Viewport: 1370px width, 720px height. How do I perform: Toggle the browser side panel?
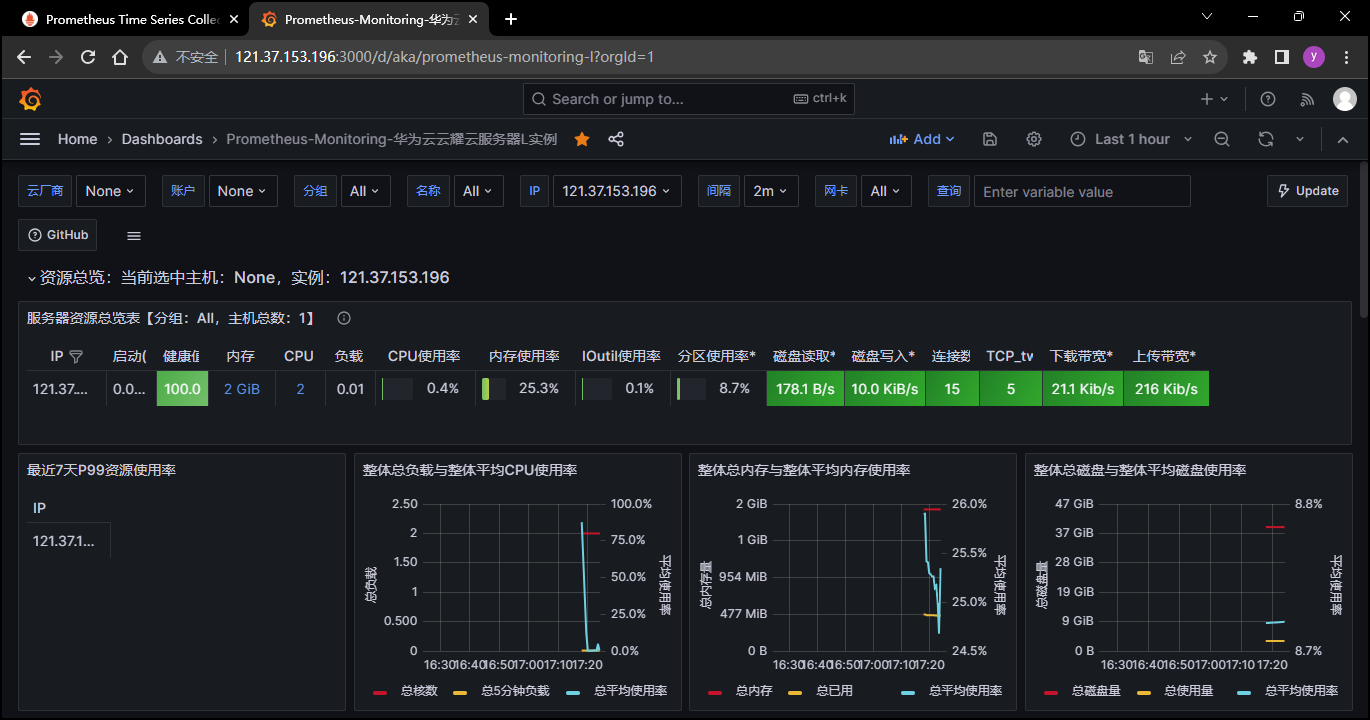tap(1282, 57)
